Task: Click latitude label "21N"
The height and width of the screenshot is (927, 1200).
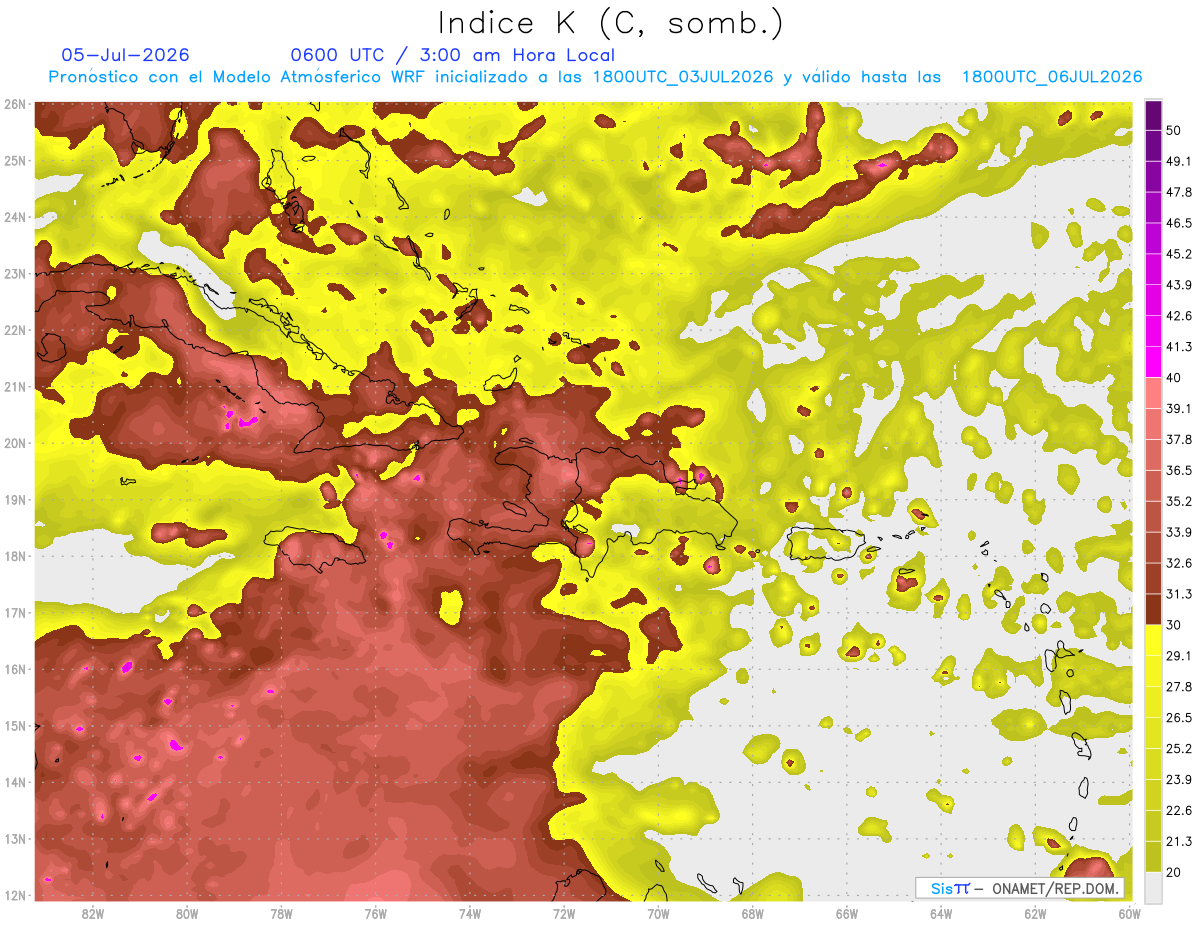Action: tap(14, 387)
